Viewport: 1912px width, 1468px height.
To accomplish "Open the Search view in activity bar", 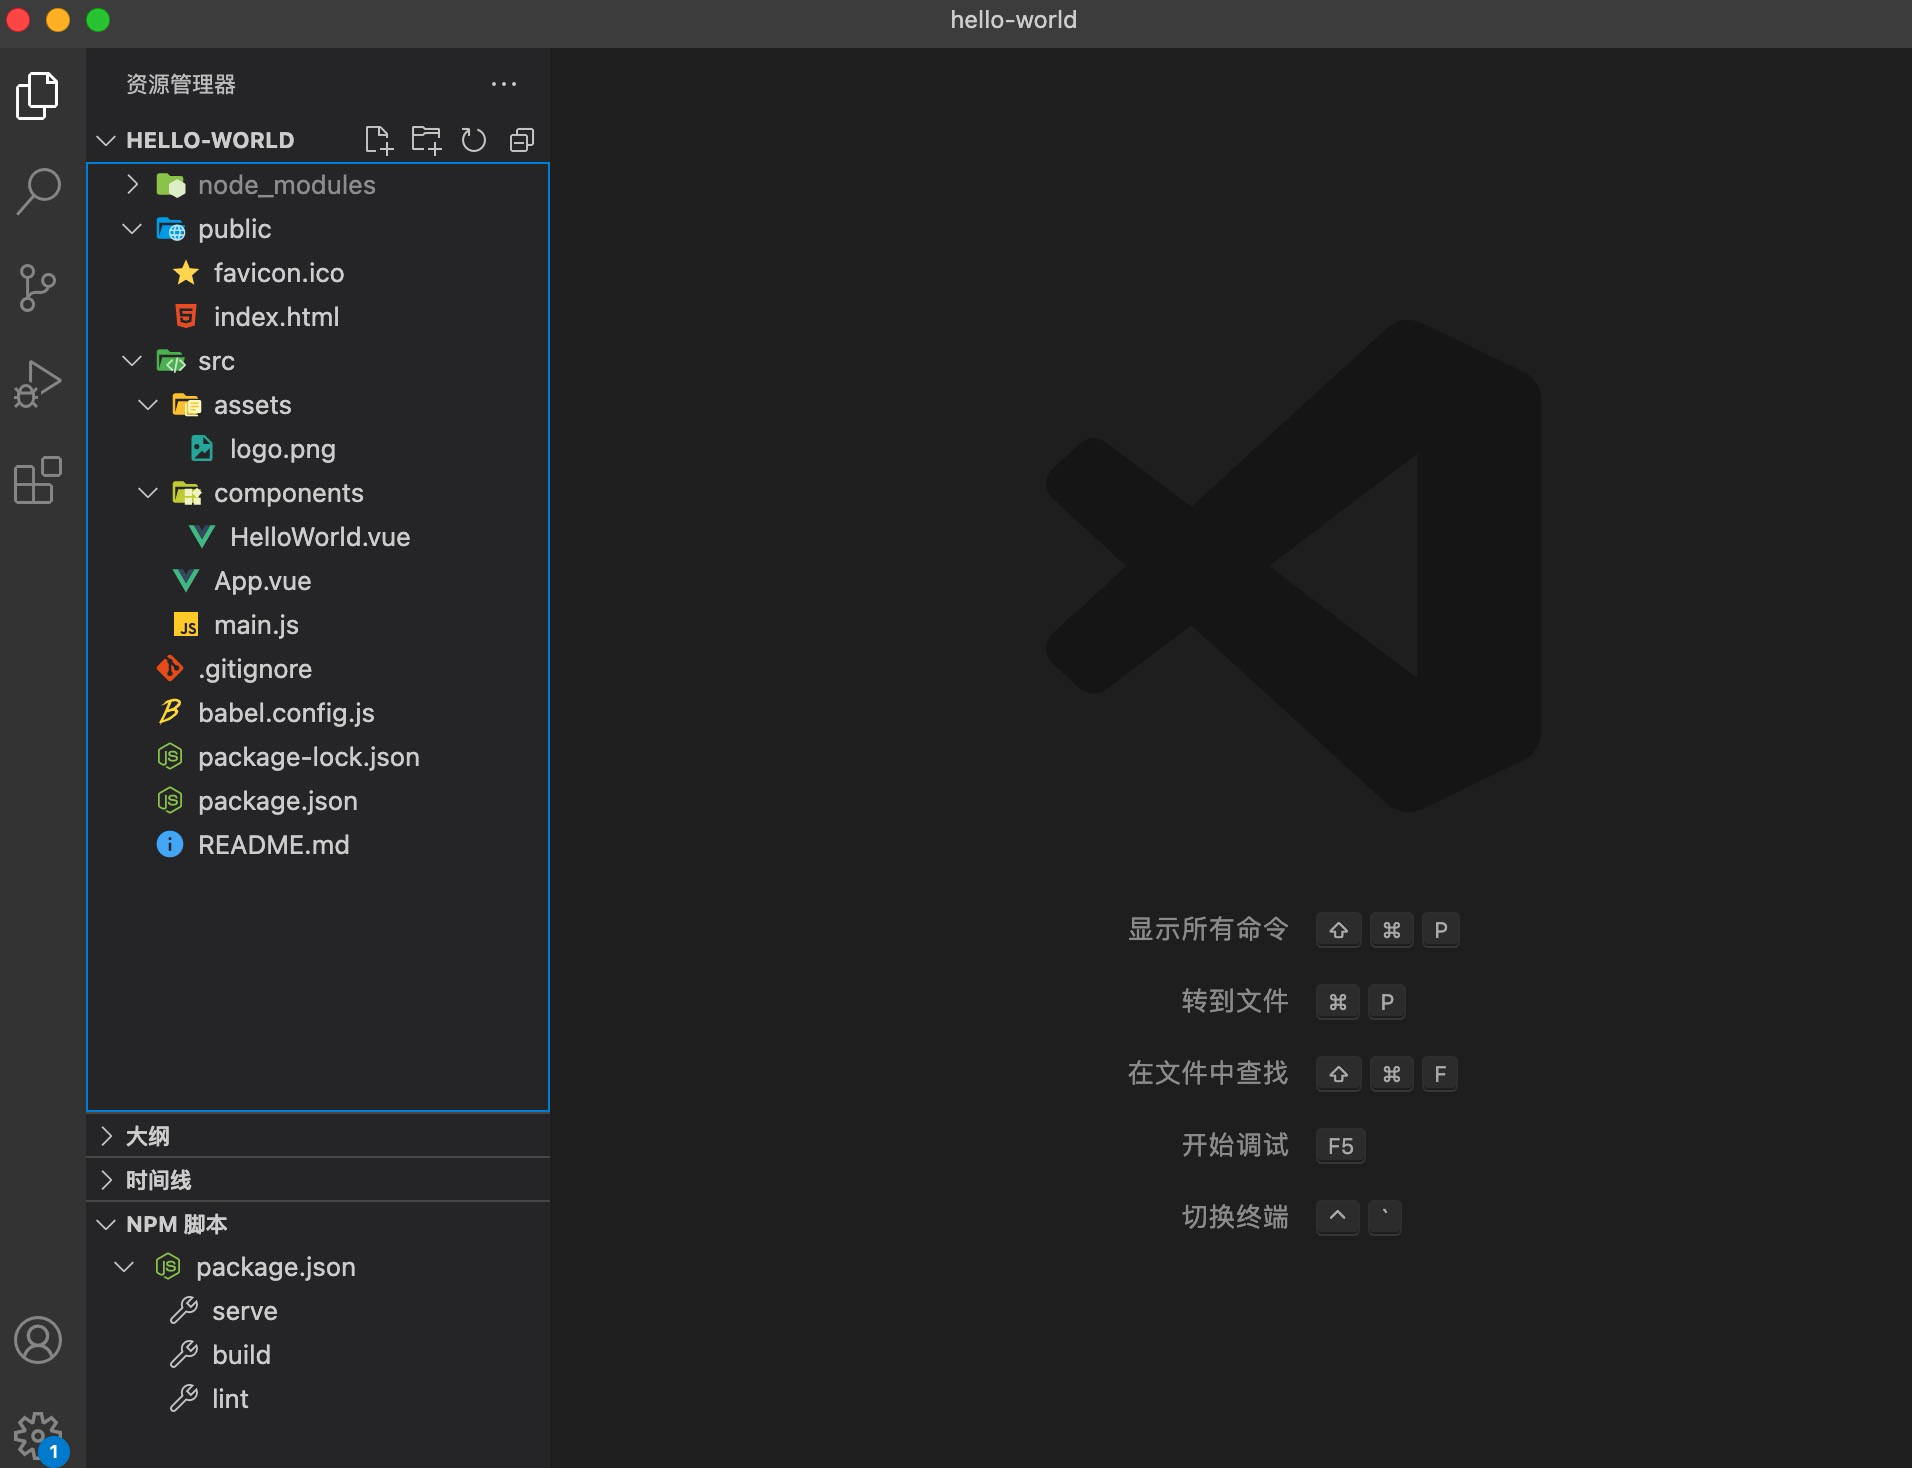I will tap(38, 192).
